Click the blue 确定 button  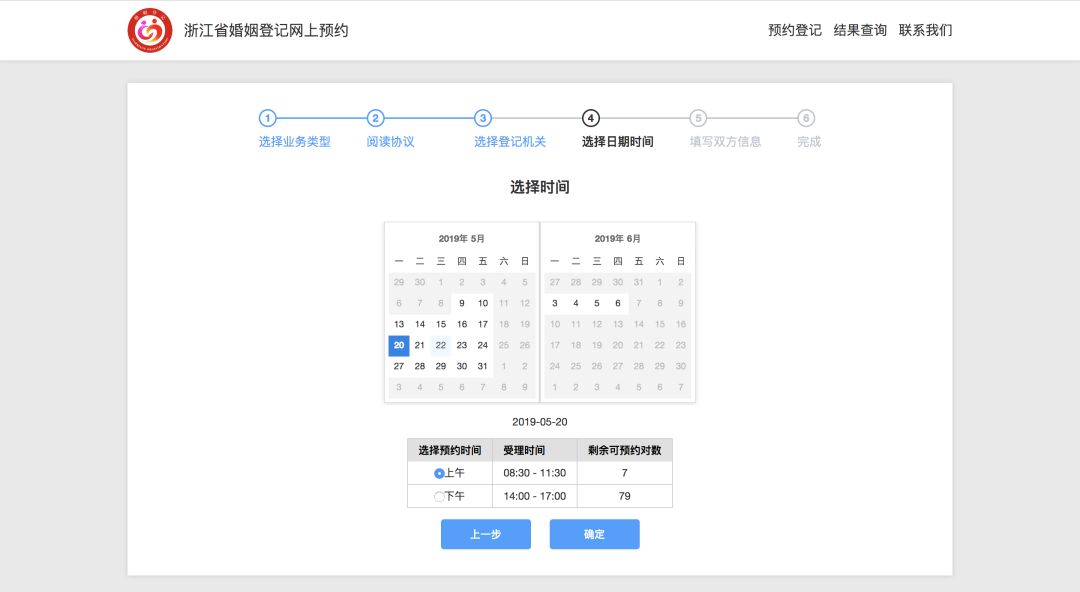pos(594,534)
